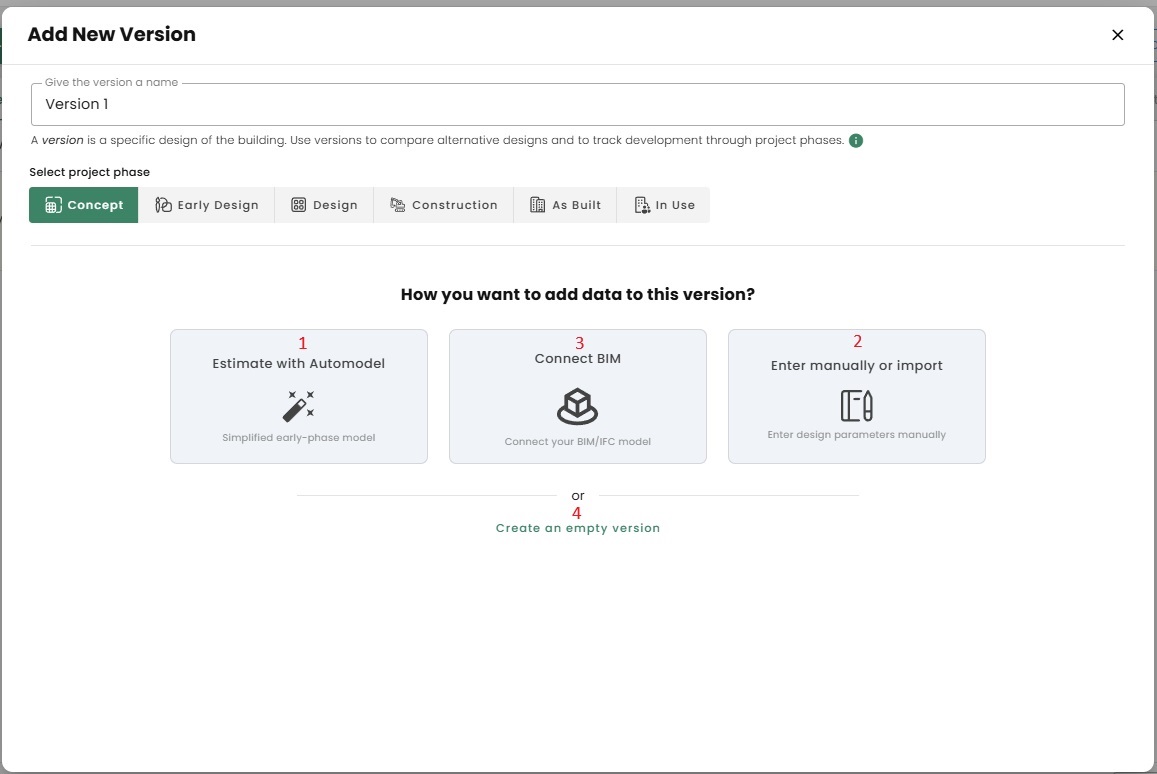Click the 'Connect your BIM/IFC model' card text
Screen dimensions: 1157x774
point(577,442)
